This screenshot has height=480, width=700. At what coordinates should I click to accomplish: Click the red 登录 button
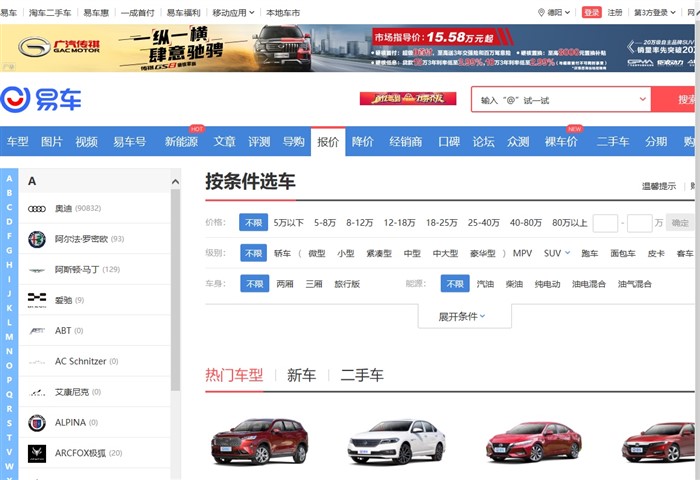[x=591, y=13]
